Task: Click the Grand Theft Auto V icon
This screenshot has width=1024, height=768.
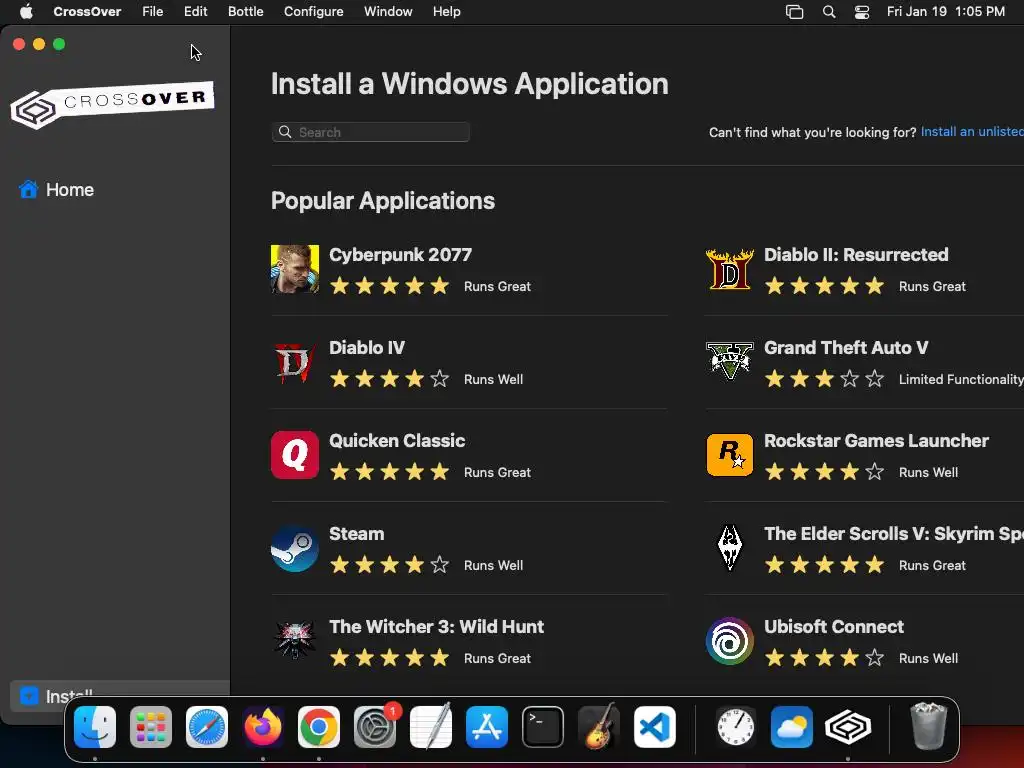Action: 729,362
